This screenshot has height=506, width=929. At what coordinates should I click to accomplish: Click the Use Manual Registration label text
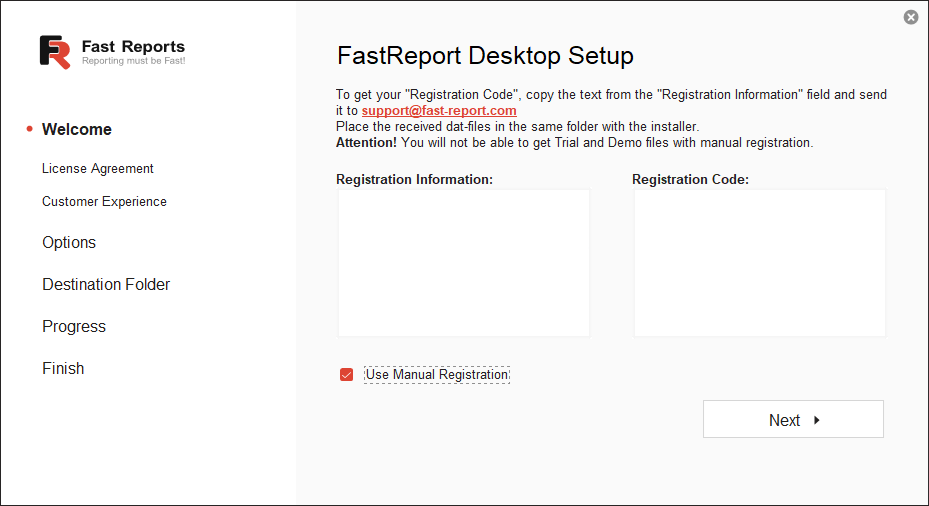coord(437,375)
